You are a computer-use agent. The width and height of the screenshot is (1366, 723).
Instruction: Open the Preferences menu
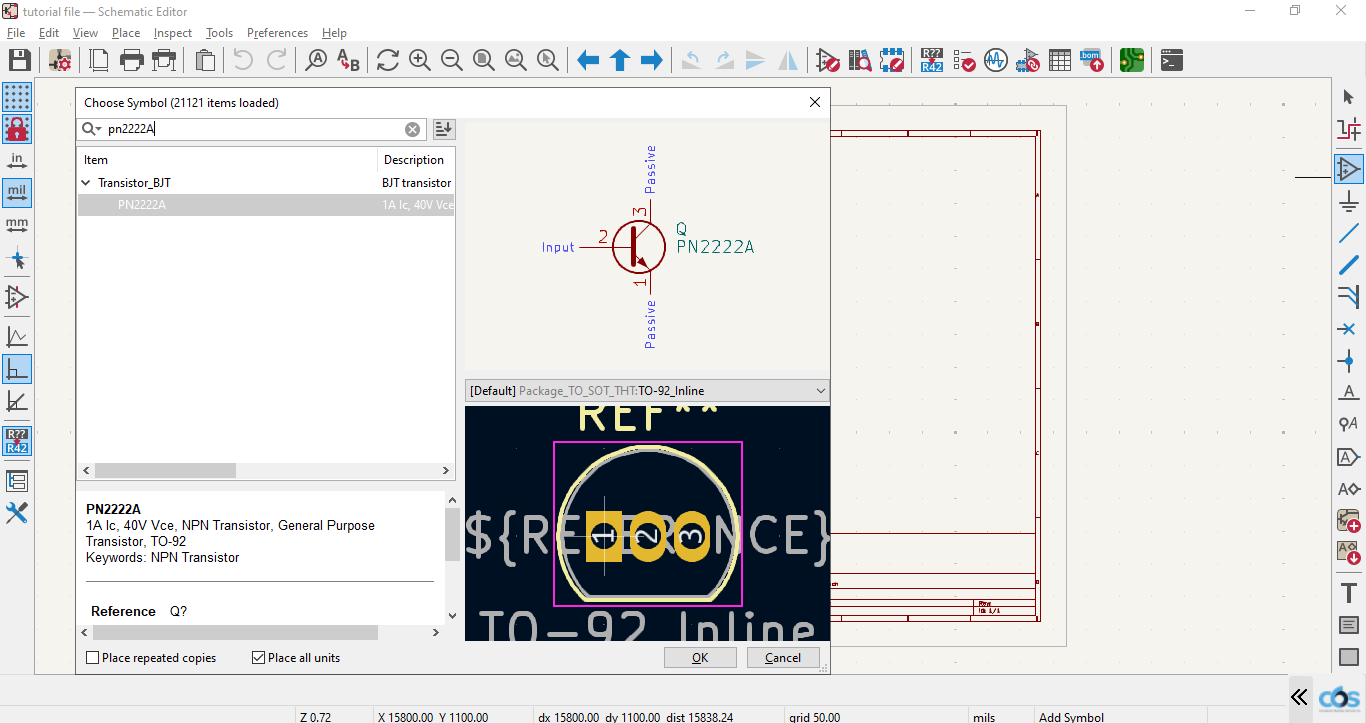click(x=278, y=33)
